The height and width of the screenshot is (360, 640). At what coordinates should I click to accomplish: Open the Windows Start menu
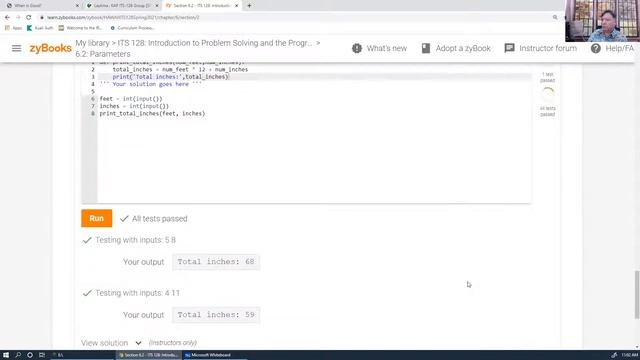6,355
